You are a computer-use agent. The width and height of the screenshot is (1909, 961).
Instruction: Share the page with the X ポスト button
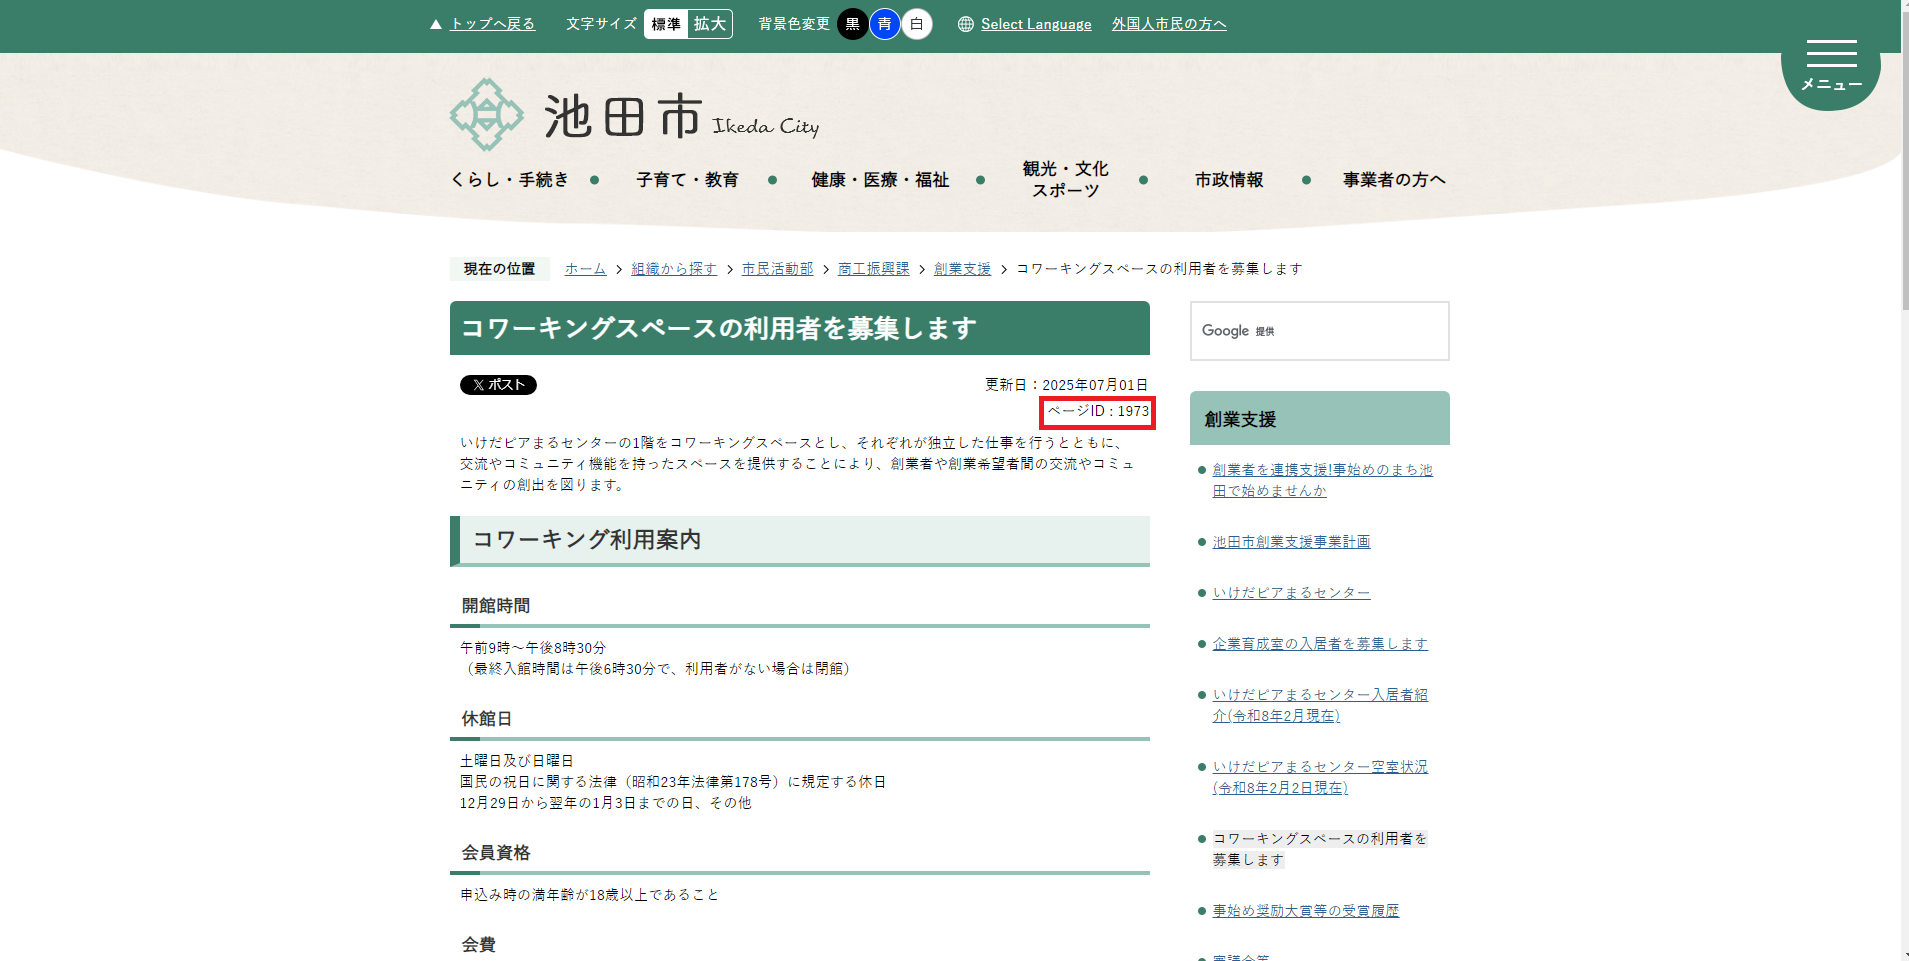pyautogui.click(x=497, y=384)
